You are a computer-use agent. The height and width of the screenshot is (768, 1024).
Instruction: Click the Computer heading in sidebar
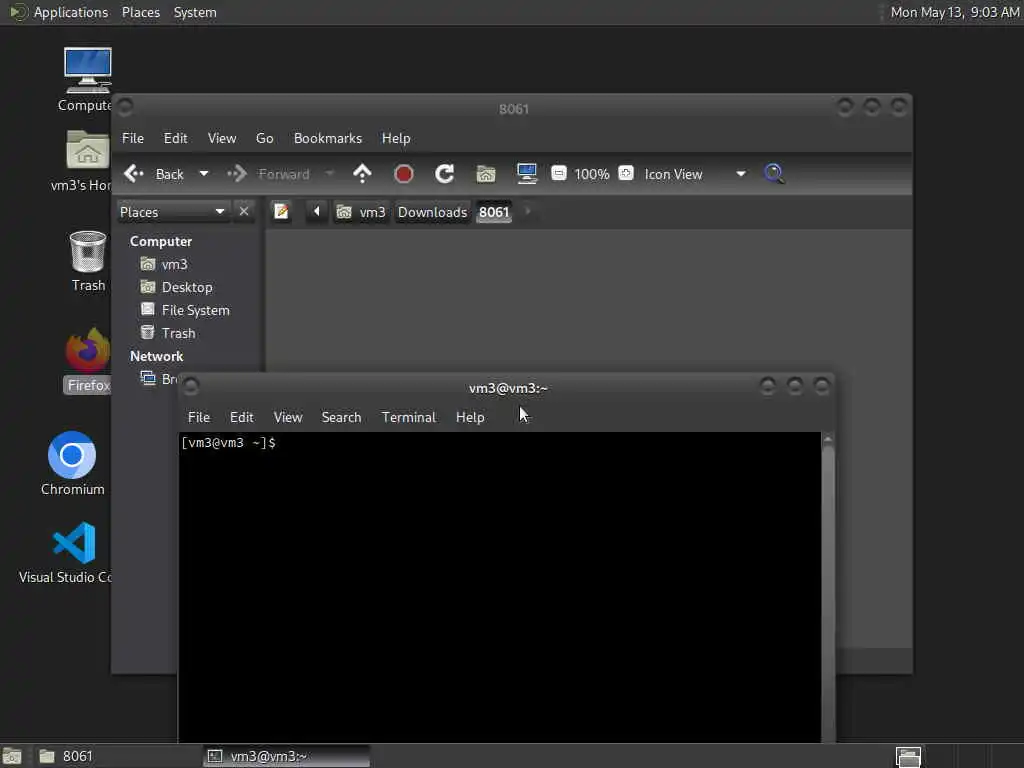tap(161, 242)
